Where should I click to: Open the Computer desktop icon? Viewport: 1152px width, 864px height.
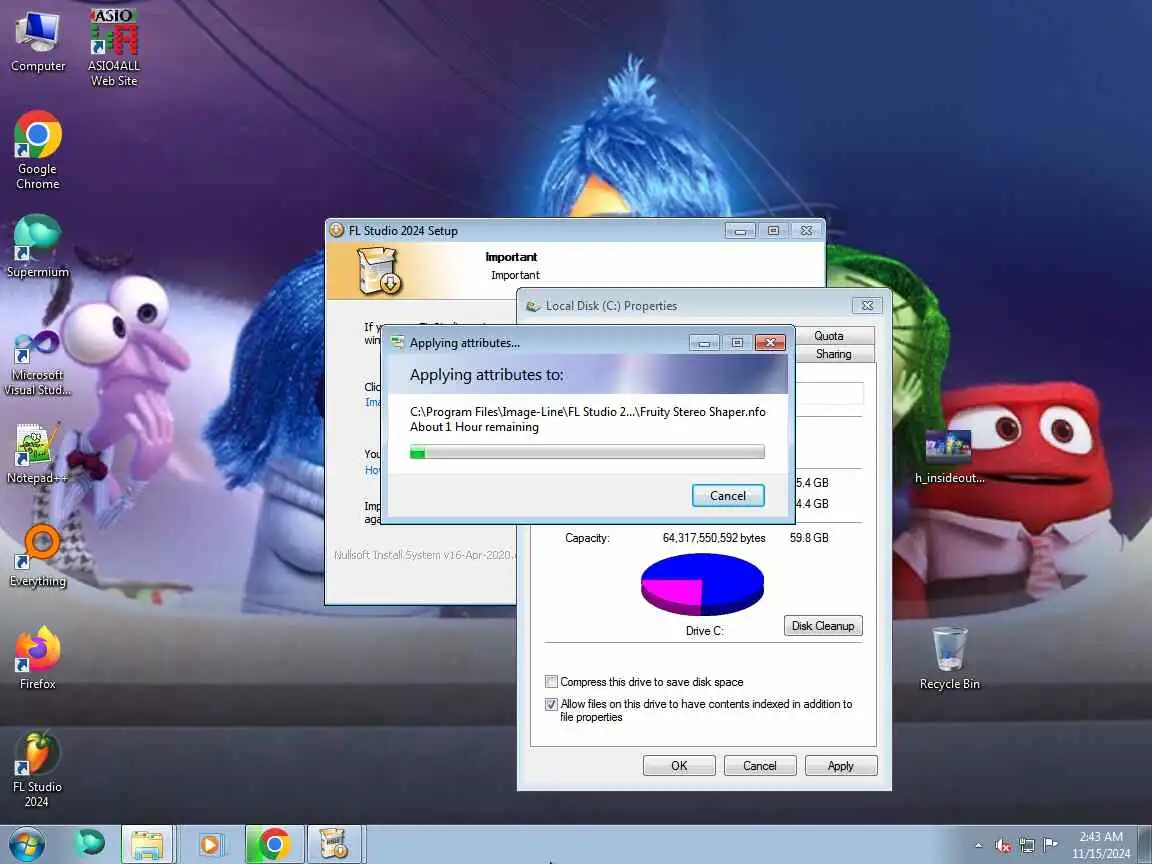[x=37, y=42]
